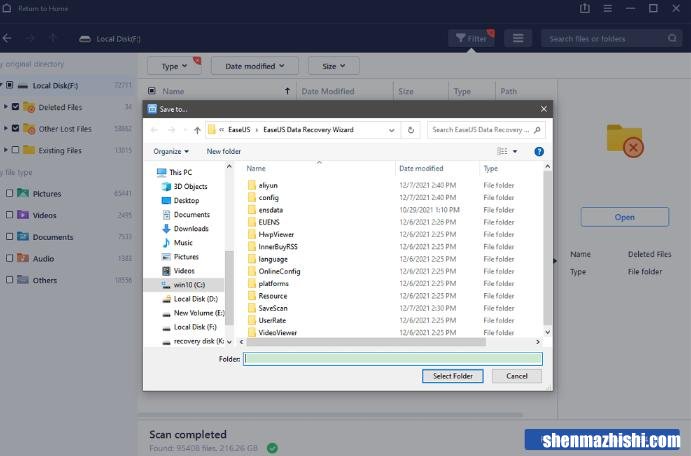Open the hamburger menu in title bar

pyautogui.click(x=607, y=8)
